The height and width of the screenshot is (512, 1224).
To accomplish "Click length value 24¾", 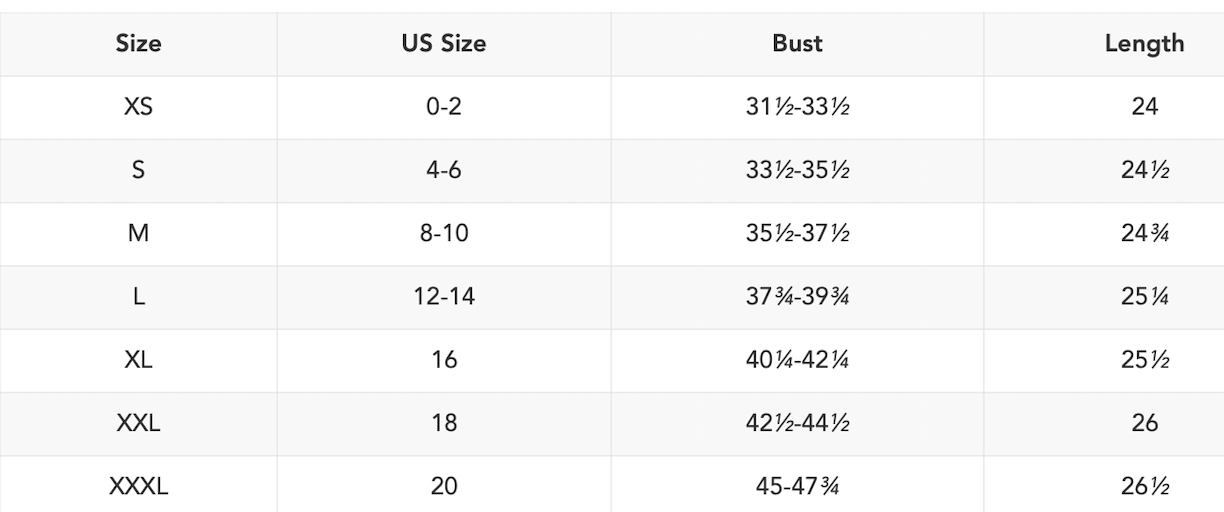I will click(1144, 233).
